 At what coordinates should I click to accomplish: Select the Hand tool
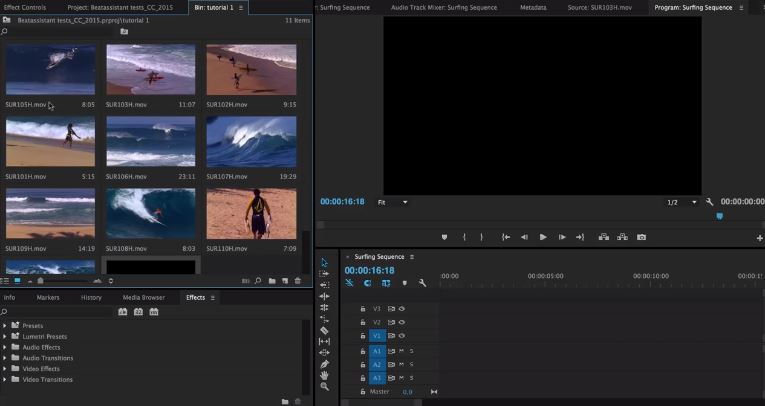tap(324, 375)
